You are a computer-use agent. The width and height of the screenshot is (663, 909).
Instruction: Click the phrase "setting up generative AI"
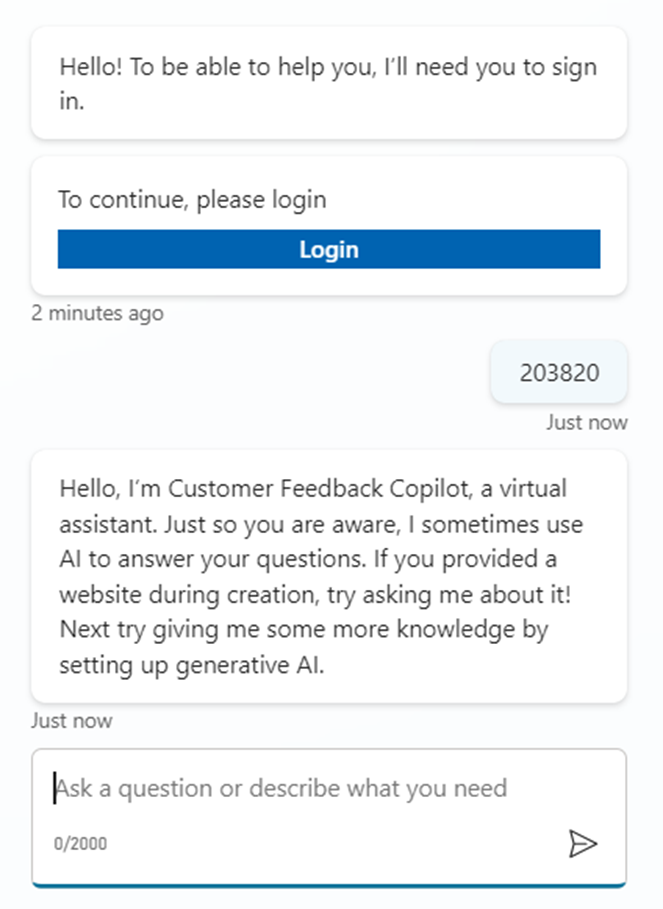pyautogui.click(x=192, y=666)
